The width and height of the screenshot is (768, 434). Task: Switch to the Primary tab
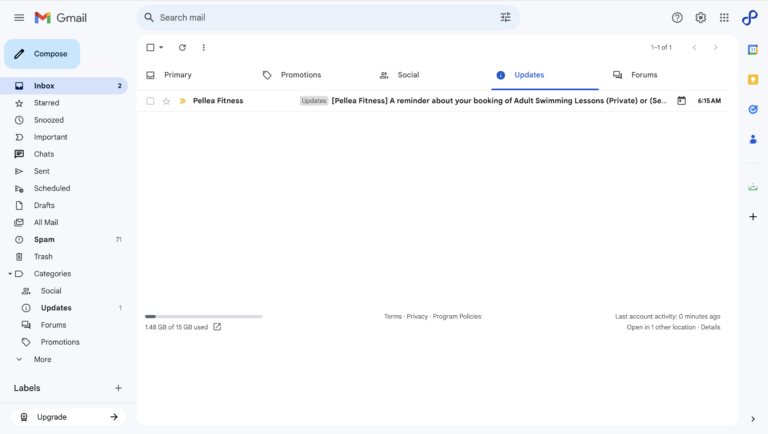178,75
